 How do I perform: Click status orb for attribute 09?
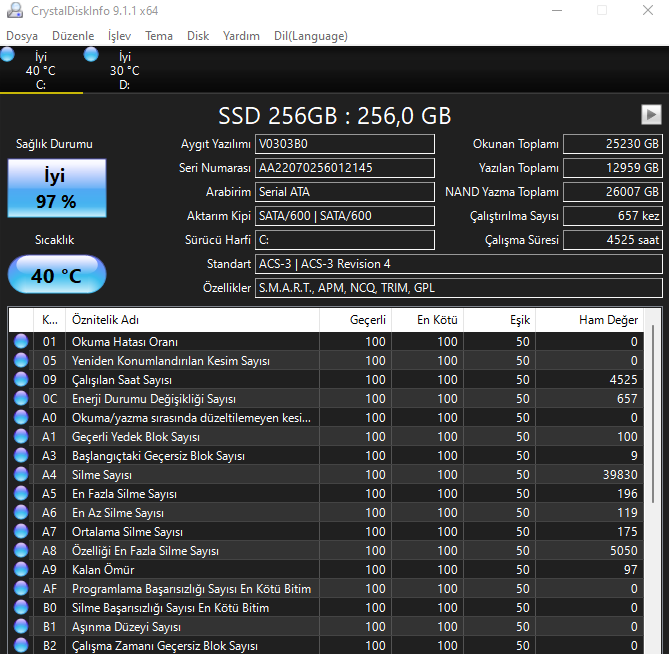pos(21,379)
